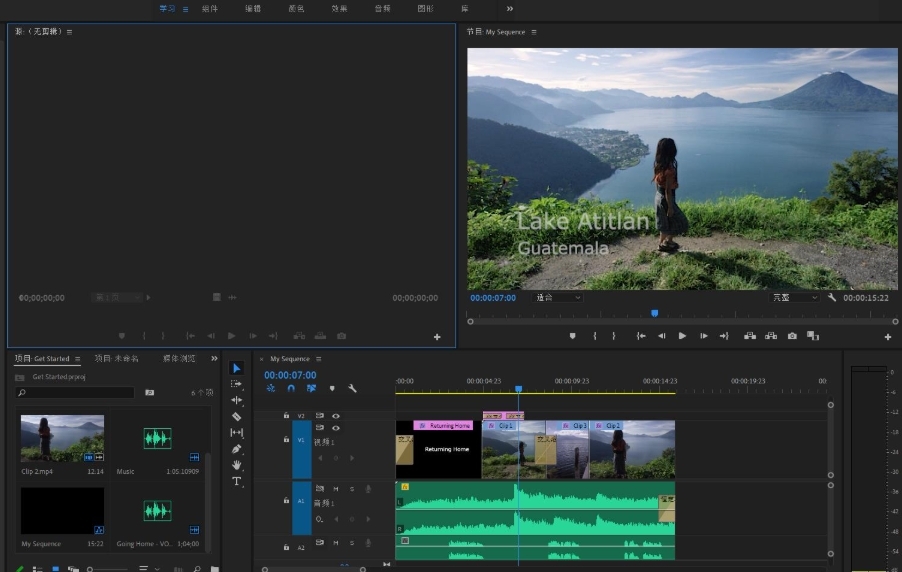Open zoom level dropdown showing 适合
This screenshot has width=902, height=572.
pos(558,298)
